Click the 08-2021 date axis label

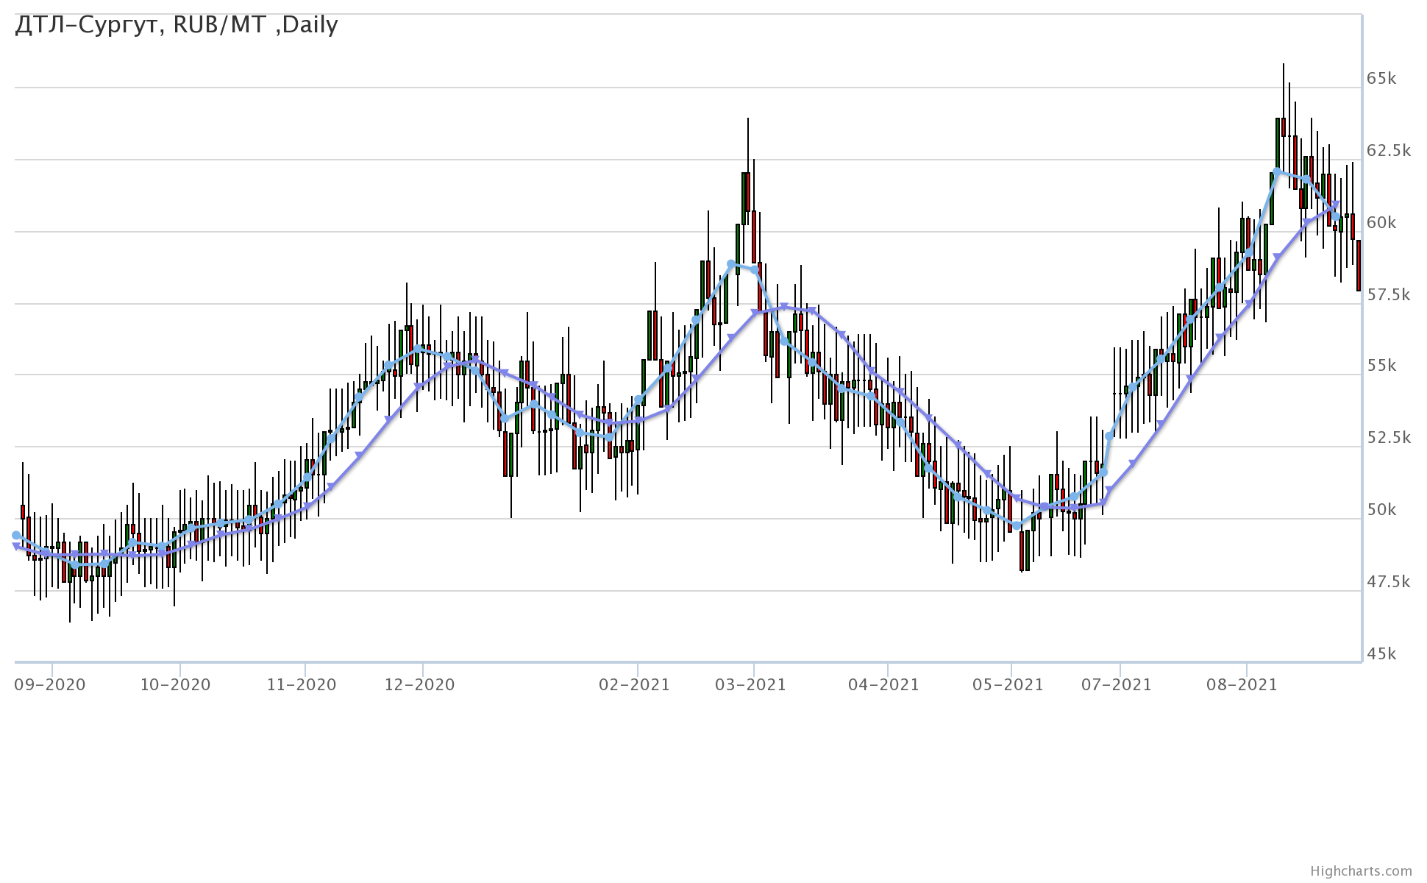click(x=1241, y=685)
